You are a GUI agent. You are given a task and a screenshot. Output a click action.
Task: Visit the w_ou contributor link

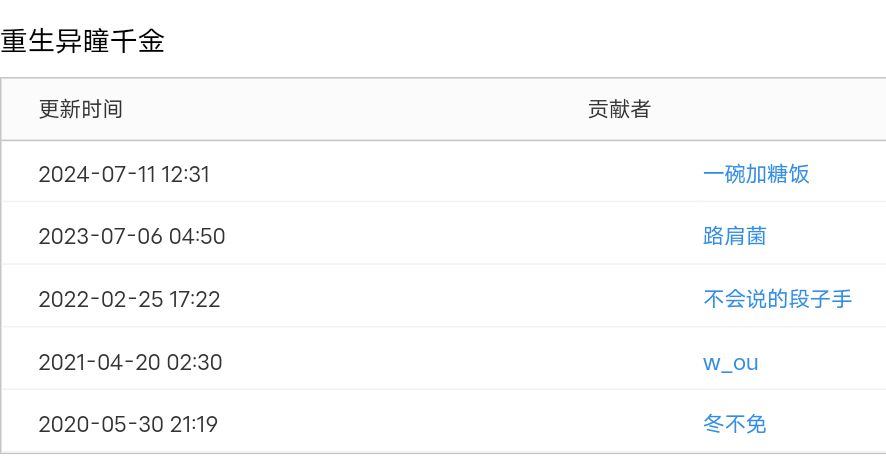730,362
